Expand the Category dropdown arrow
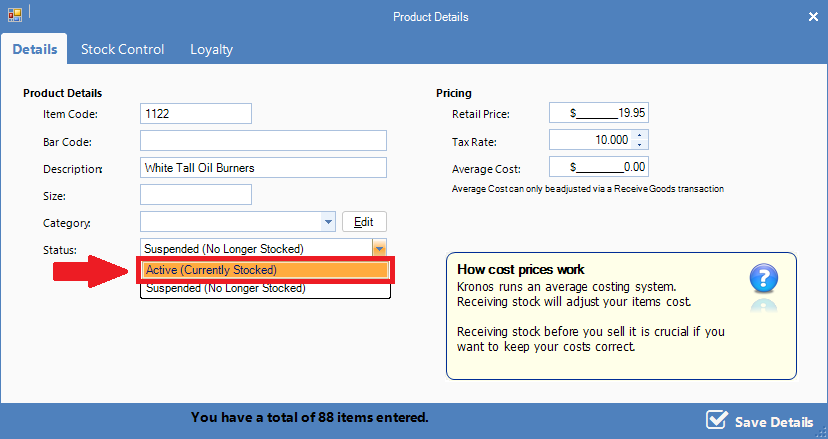828x439 pixels. tap(329, 222)
